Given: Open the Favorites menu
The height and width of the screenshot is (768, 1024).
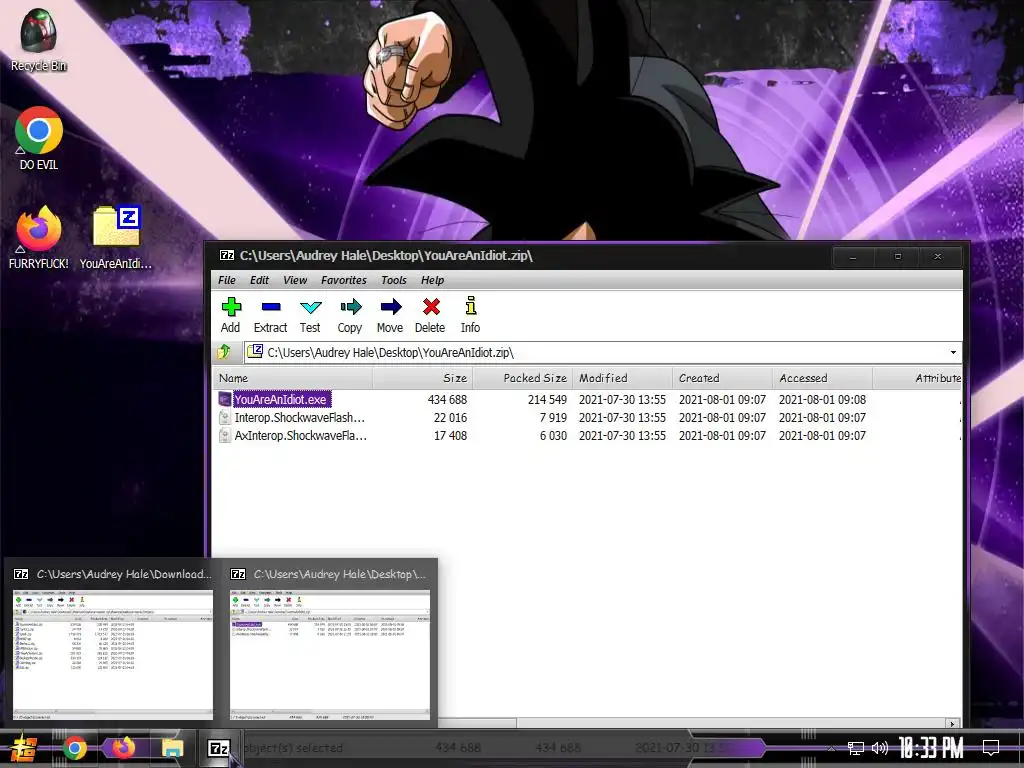Looking at the screenshot, I should click(x=344, y=280).
